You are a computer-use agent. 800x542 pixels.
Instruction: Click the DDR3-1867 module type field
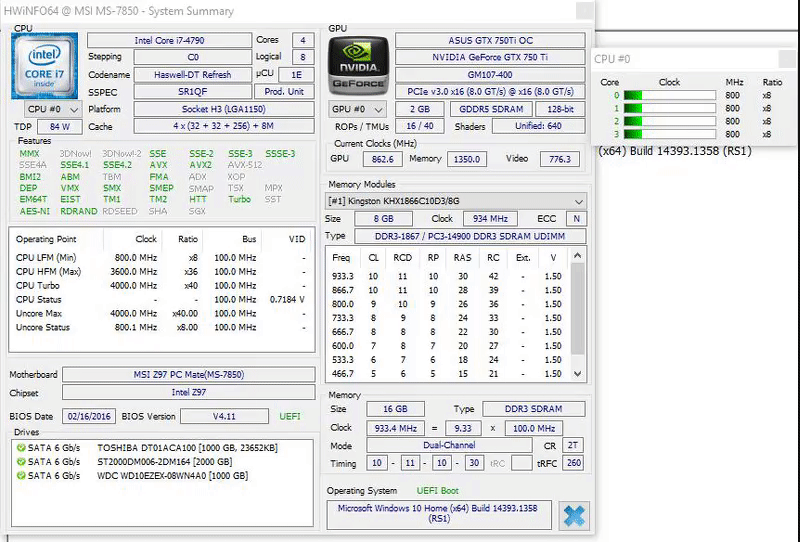click(470, 236)
